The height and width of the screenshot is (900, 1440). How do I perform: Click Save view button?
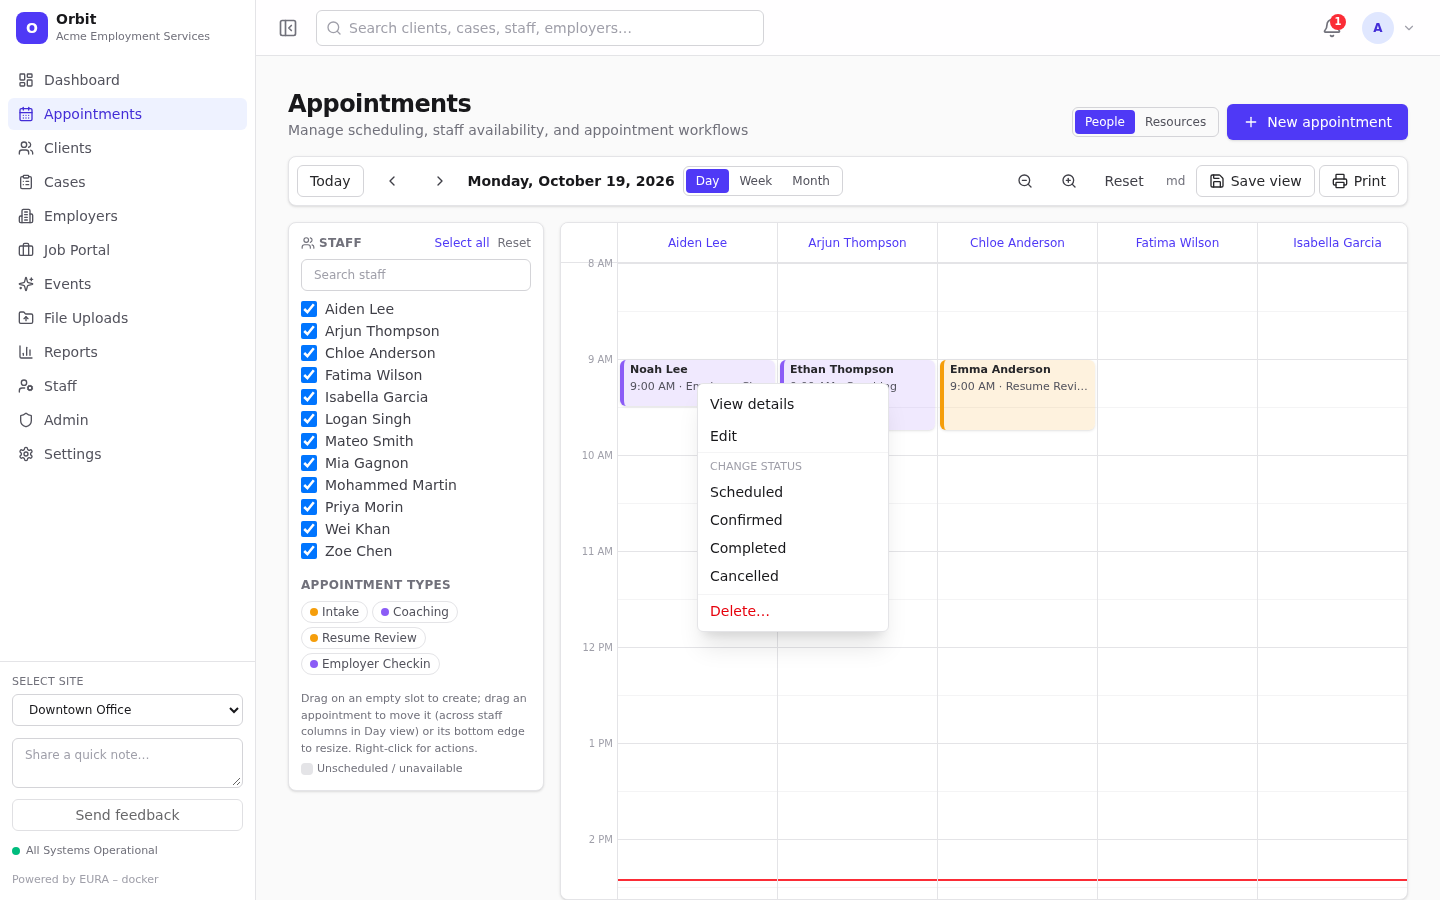click(x=1255, y=181)
